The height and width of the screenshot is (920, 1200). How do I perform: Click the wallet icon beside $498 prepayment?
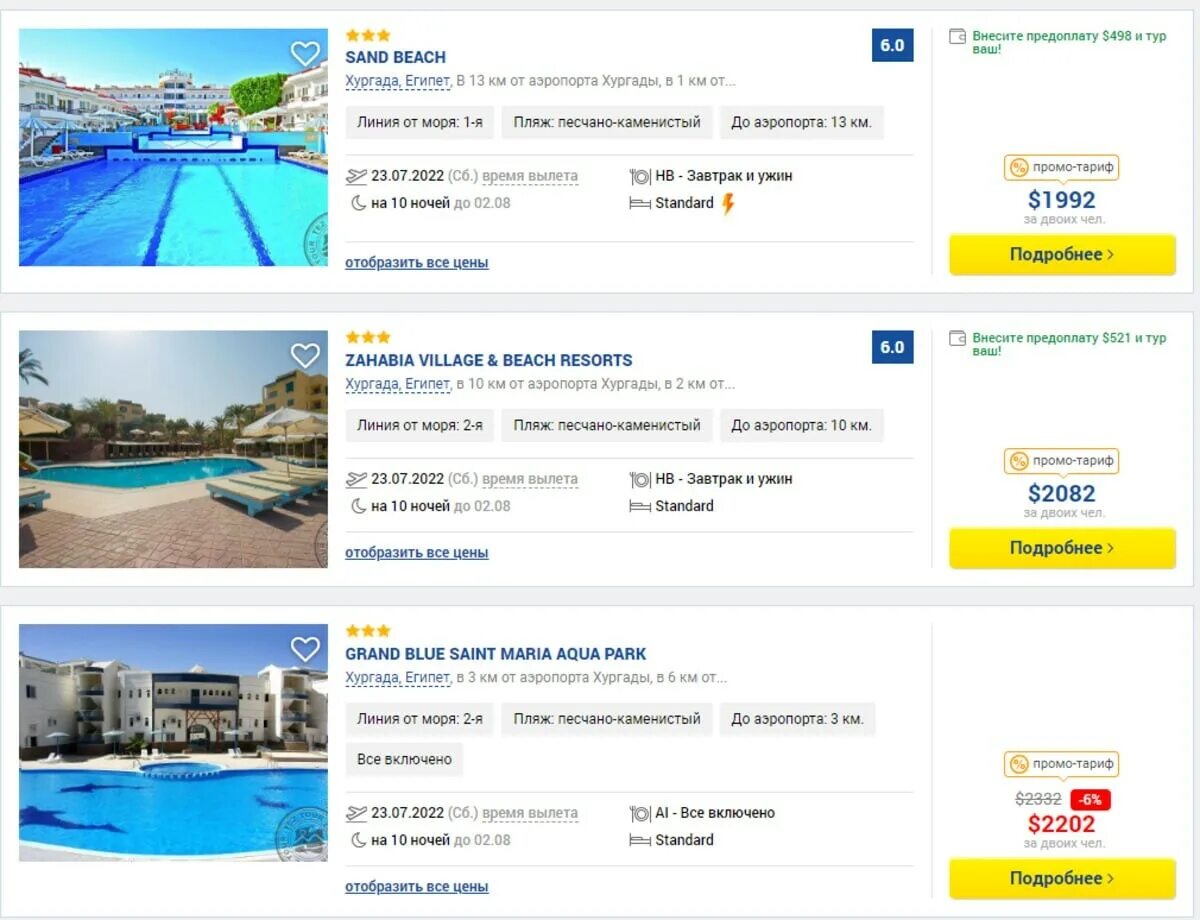tap(957, 36)
